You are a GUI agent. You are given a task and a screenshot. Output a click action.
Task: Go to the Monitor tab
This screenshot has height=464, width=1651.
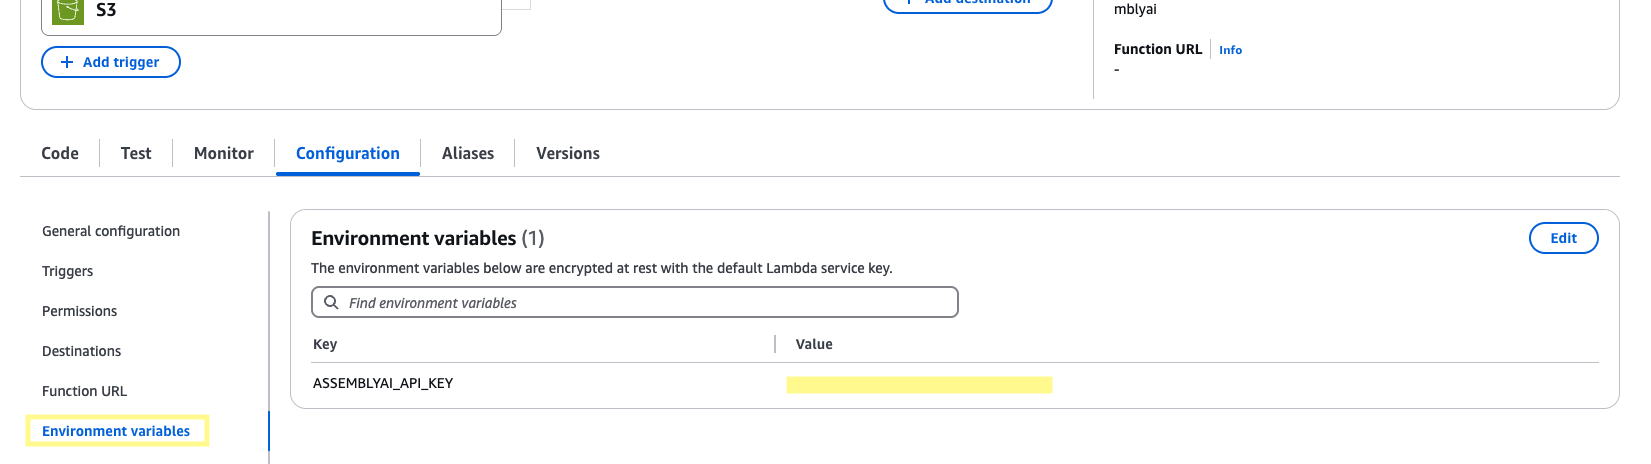(x=224, y=153)
